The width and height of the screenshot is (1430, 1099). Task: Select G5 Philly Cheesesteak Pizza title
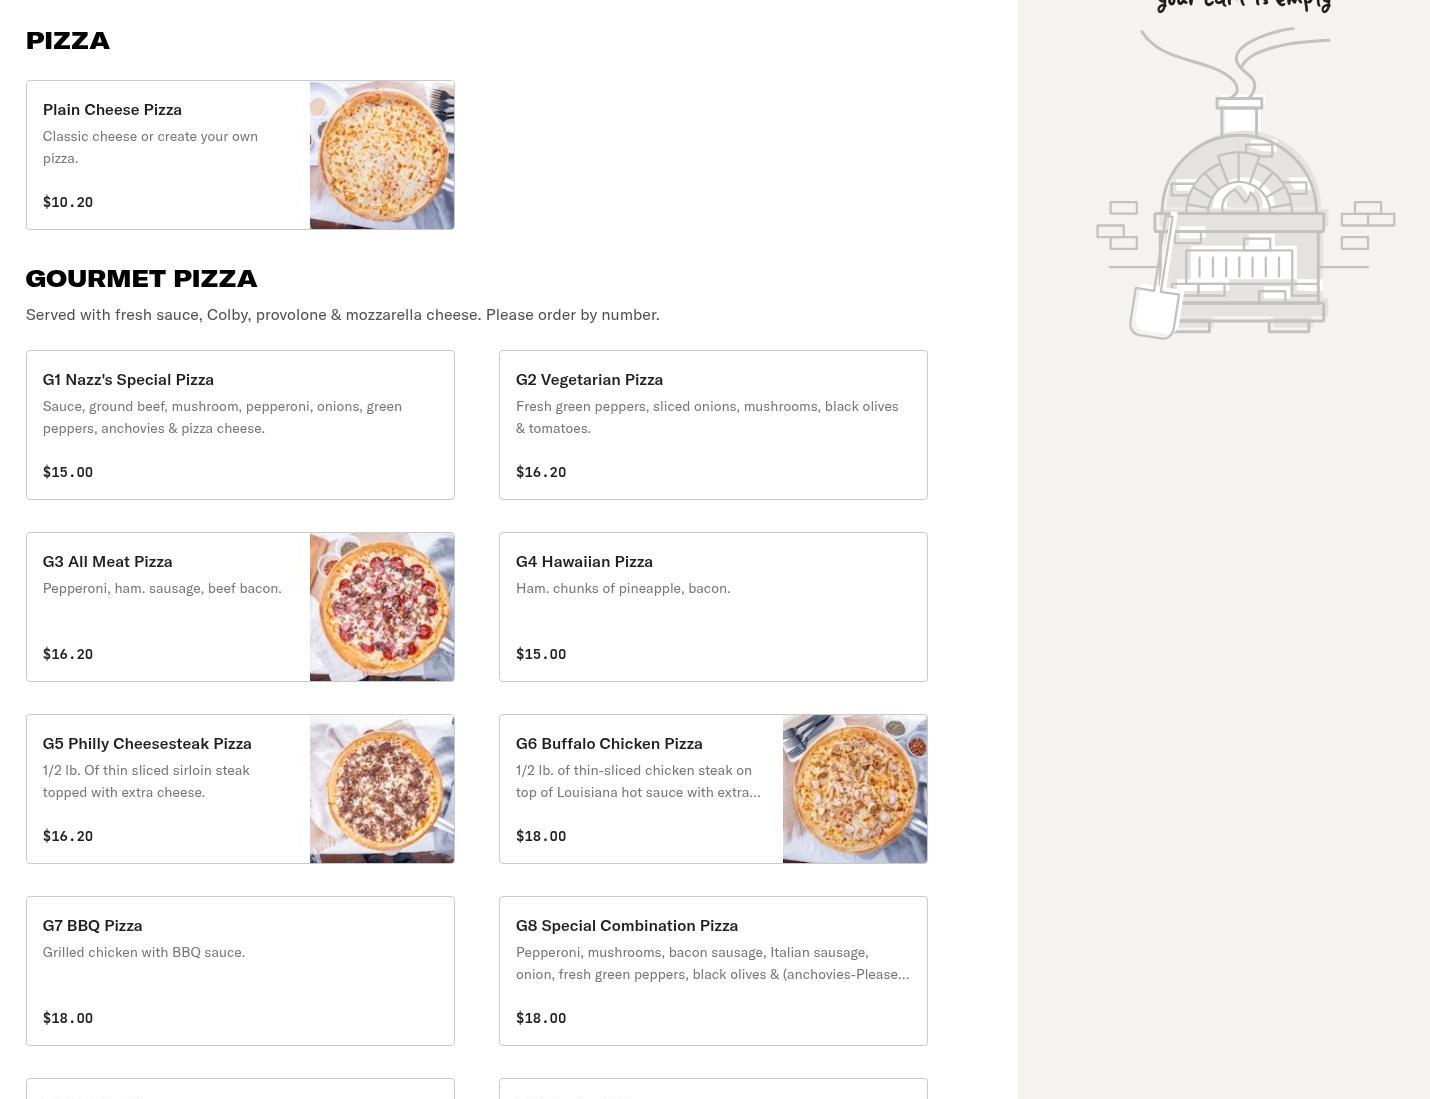147,743
